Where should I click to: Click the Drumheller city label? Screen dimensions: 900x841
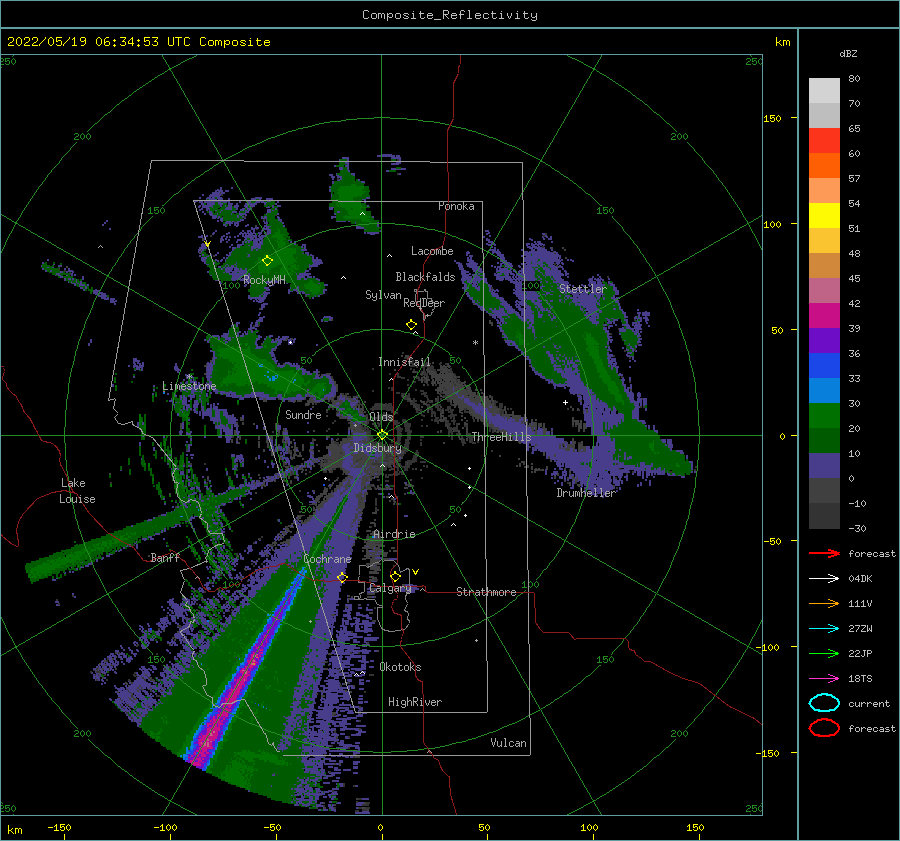coord(586,493)
